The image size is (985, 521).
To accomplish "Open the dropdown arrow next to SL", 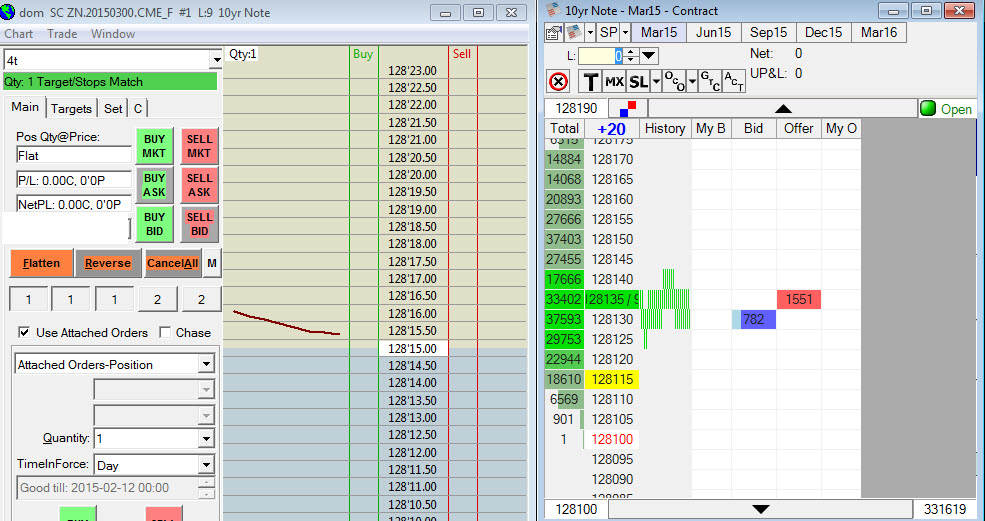I will coord(656,82).
